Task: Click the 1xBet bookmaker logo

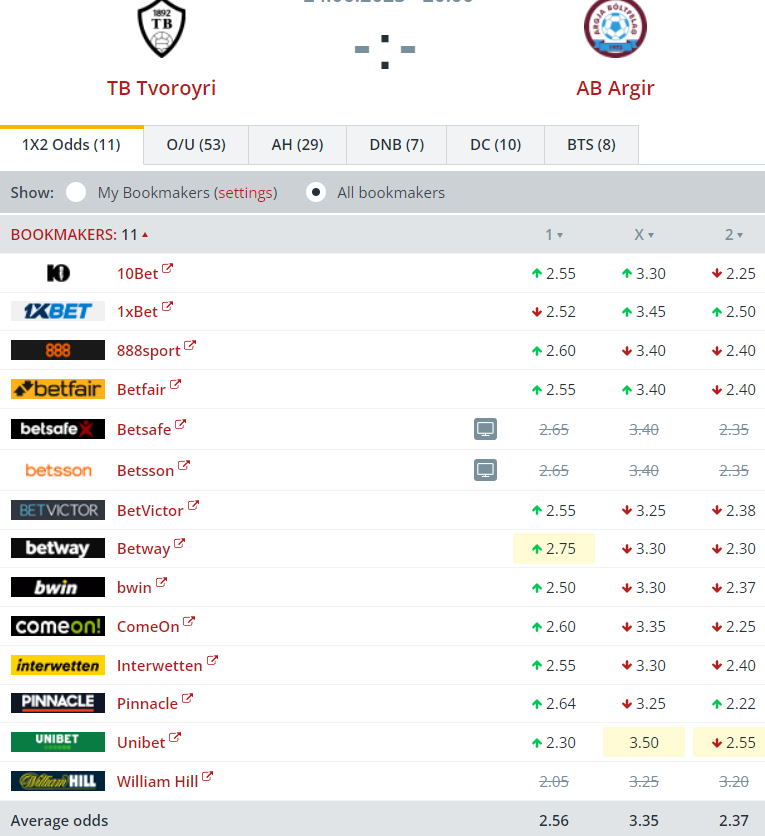Action: pos(58,311)
